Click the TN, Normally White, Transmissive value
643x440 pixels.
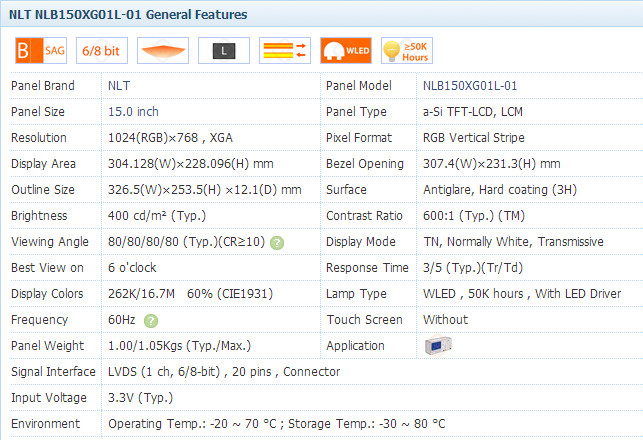(513, 242)
